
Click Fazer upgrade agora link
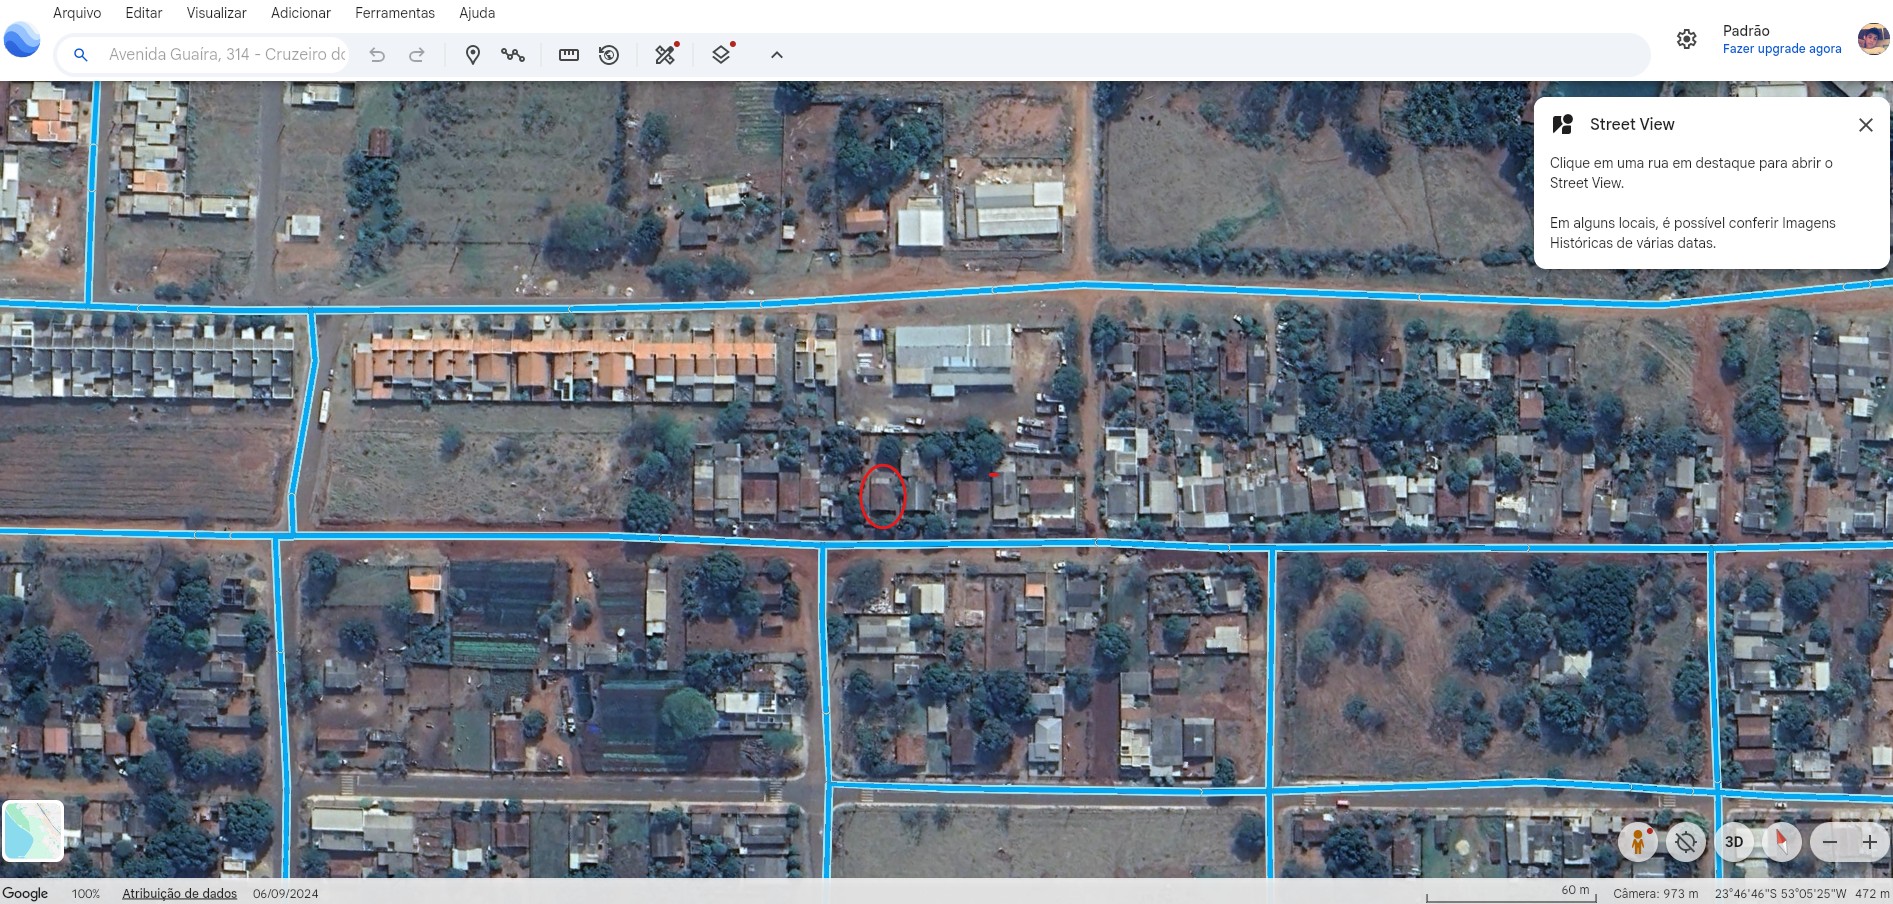(x=1782, y=49)
